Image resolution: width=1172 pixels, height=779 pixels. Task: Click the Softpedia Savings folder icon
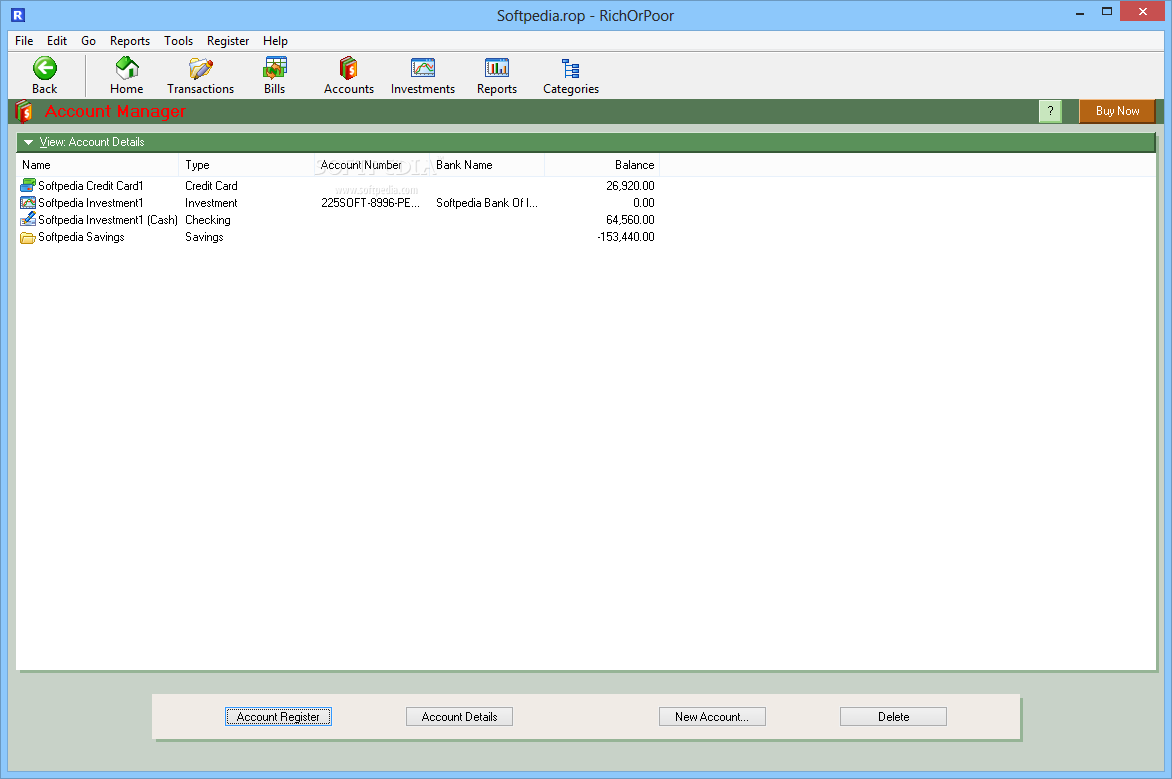[28, 237]
